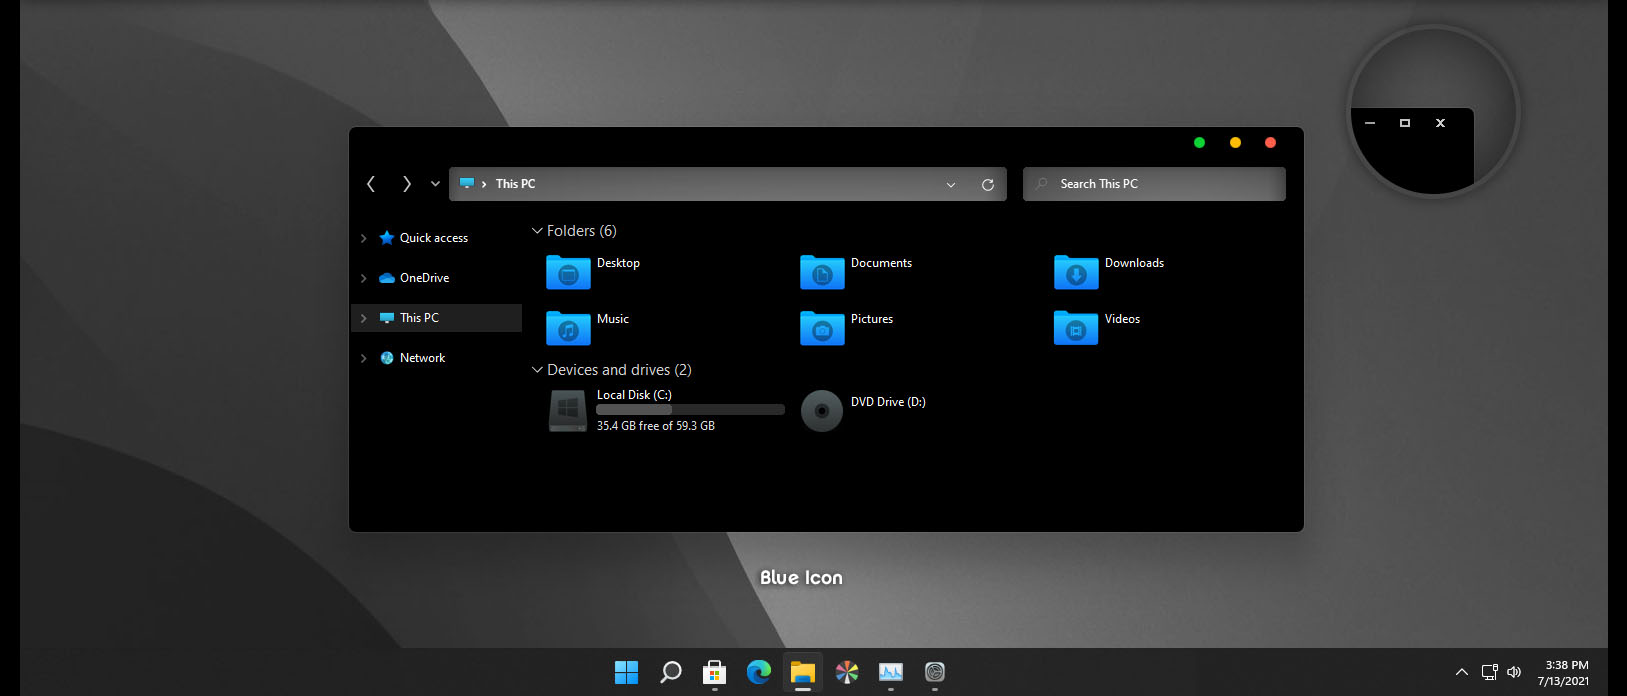1627x696 pixels.
Task: Select Network in the sidebar
Action: [412, 358]
